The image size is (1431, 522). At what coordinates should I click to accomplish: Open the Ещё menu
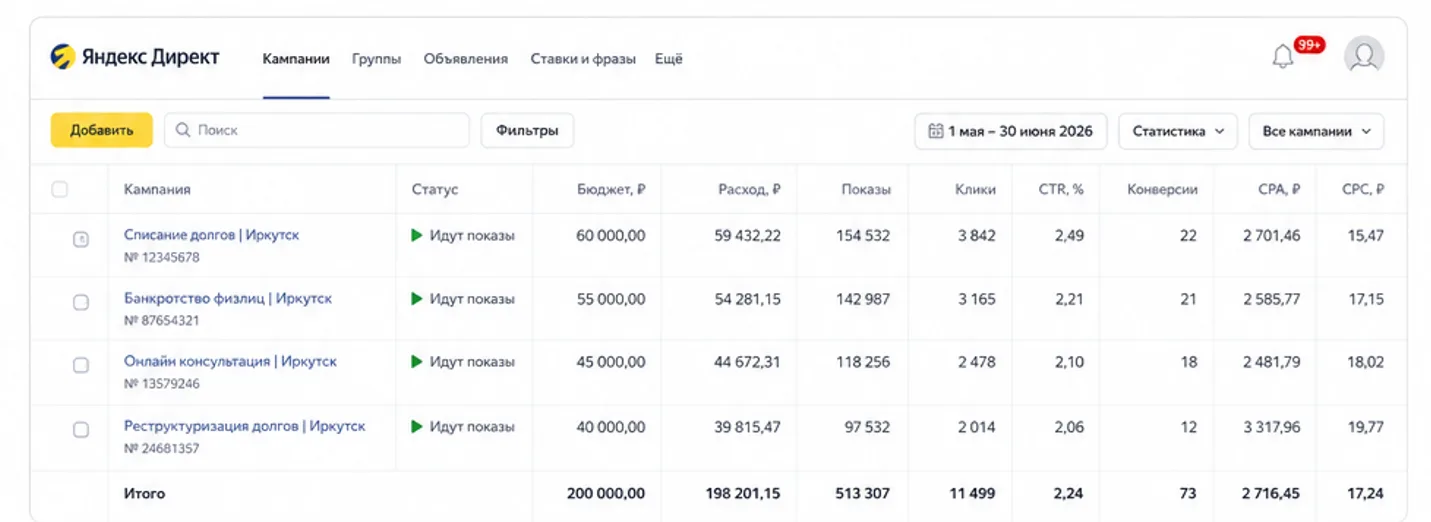[x=668, y=59]
